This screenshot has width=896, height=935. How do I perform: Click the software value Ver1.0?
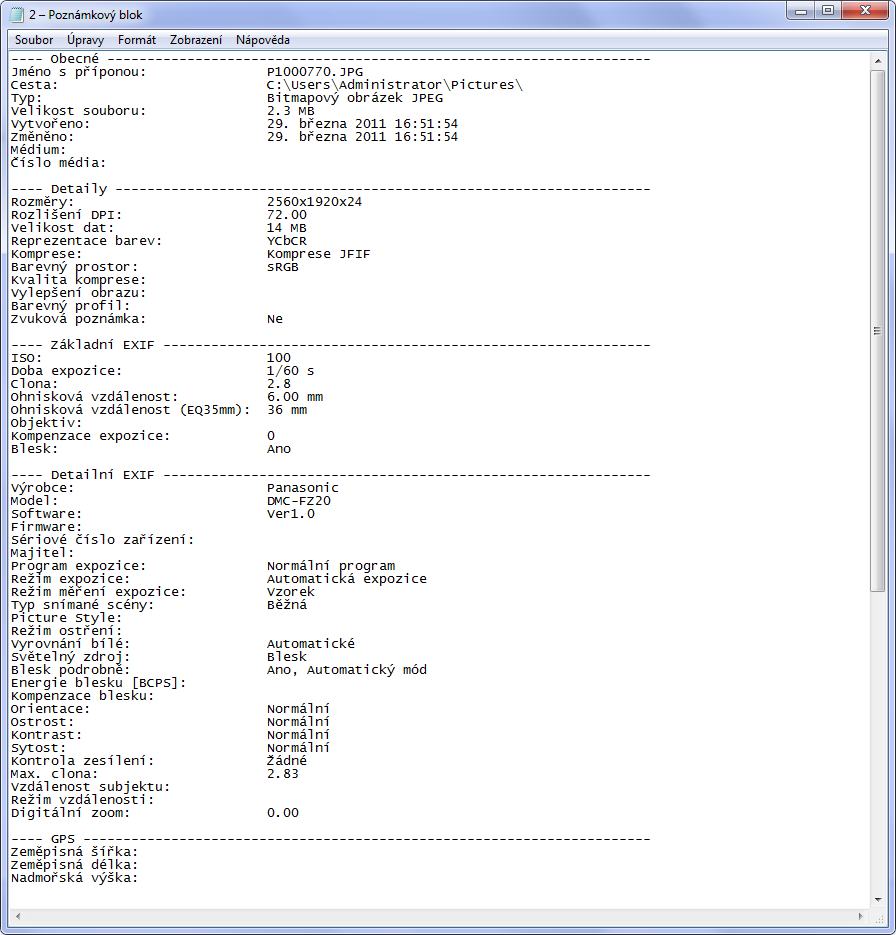pyautogui.click(x=290, y=514)
